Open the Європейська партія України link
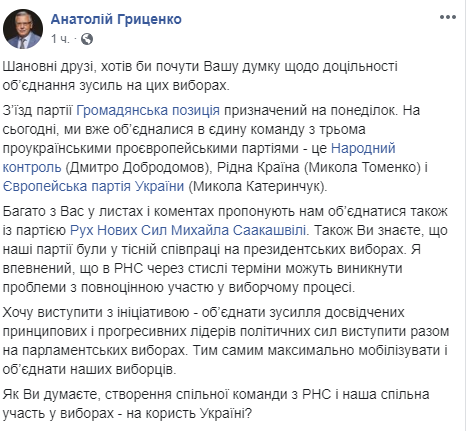 pos(93,186)
